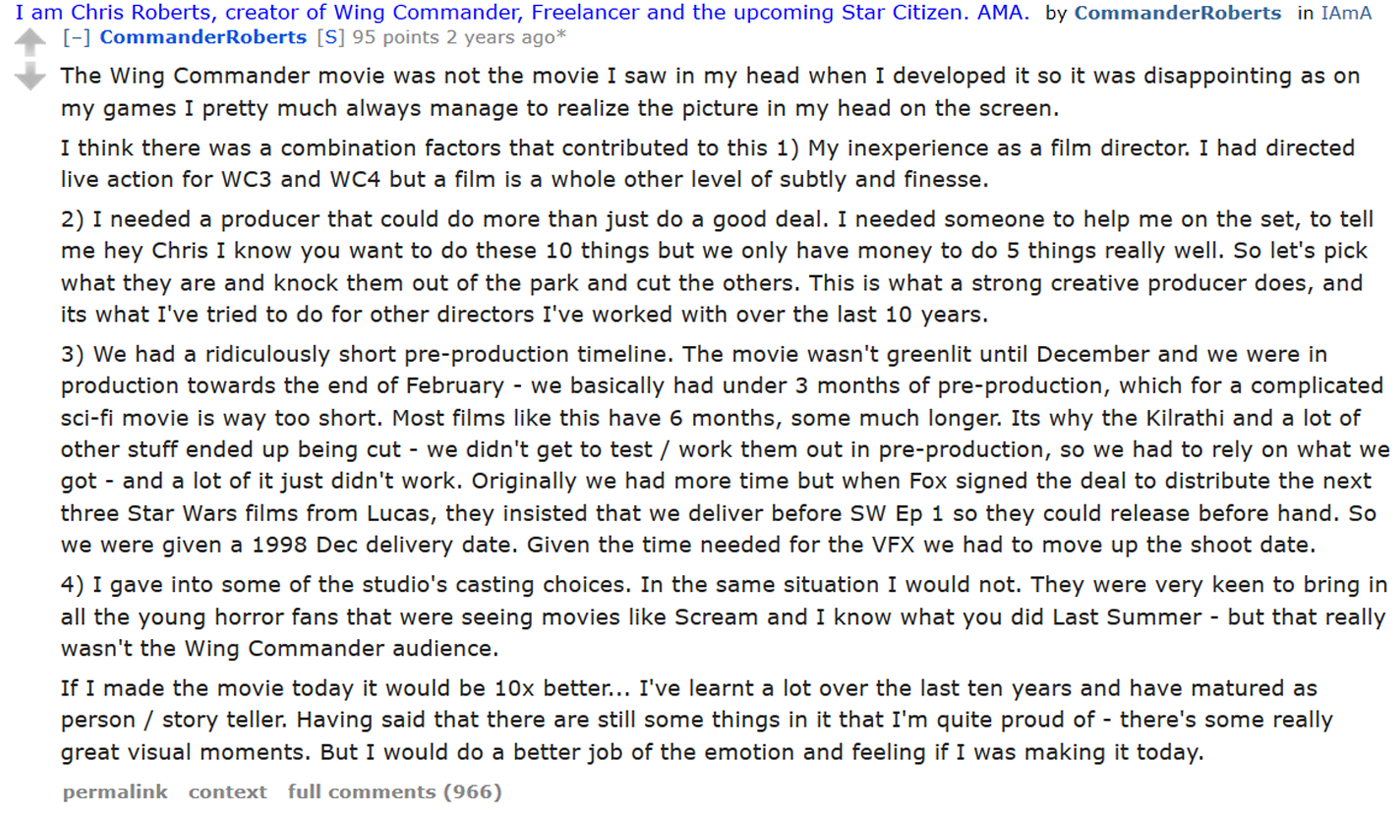
Task: Open the CommanderRoberts link after 'by' in the header
Action: click(1178, 13)
